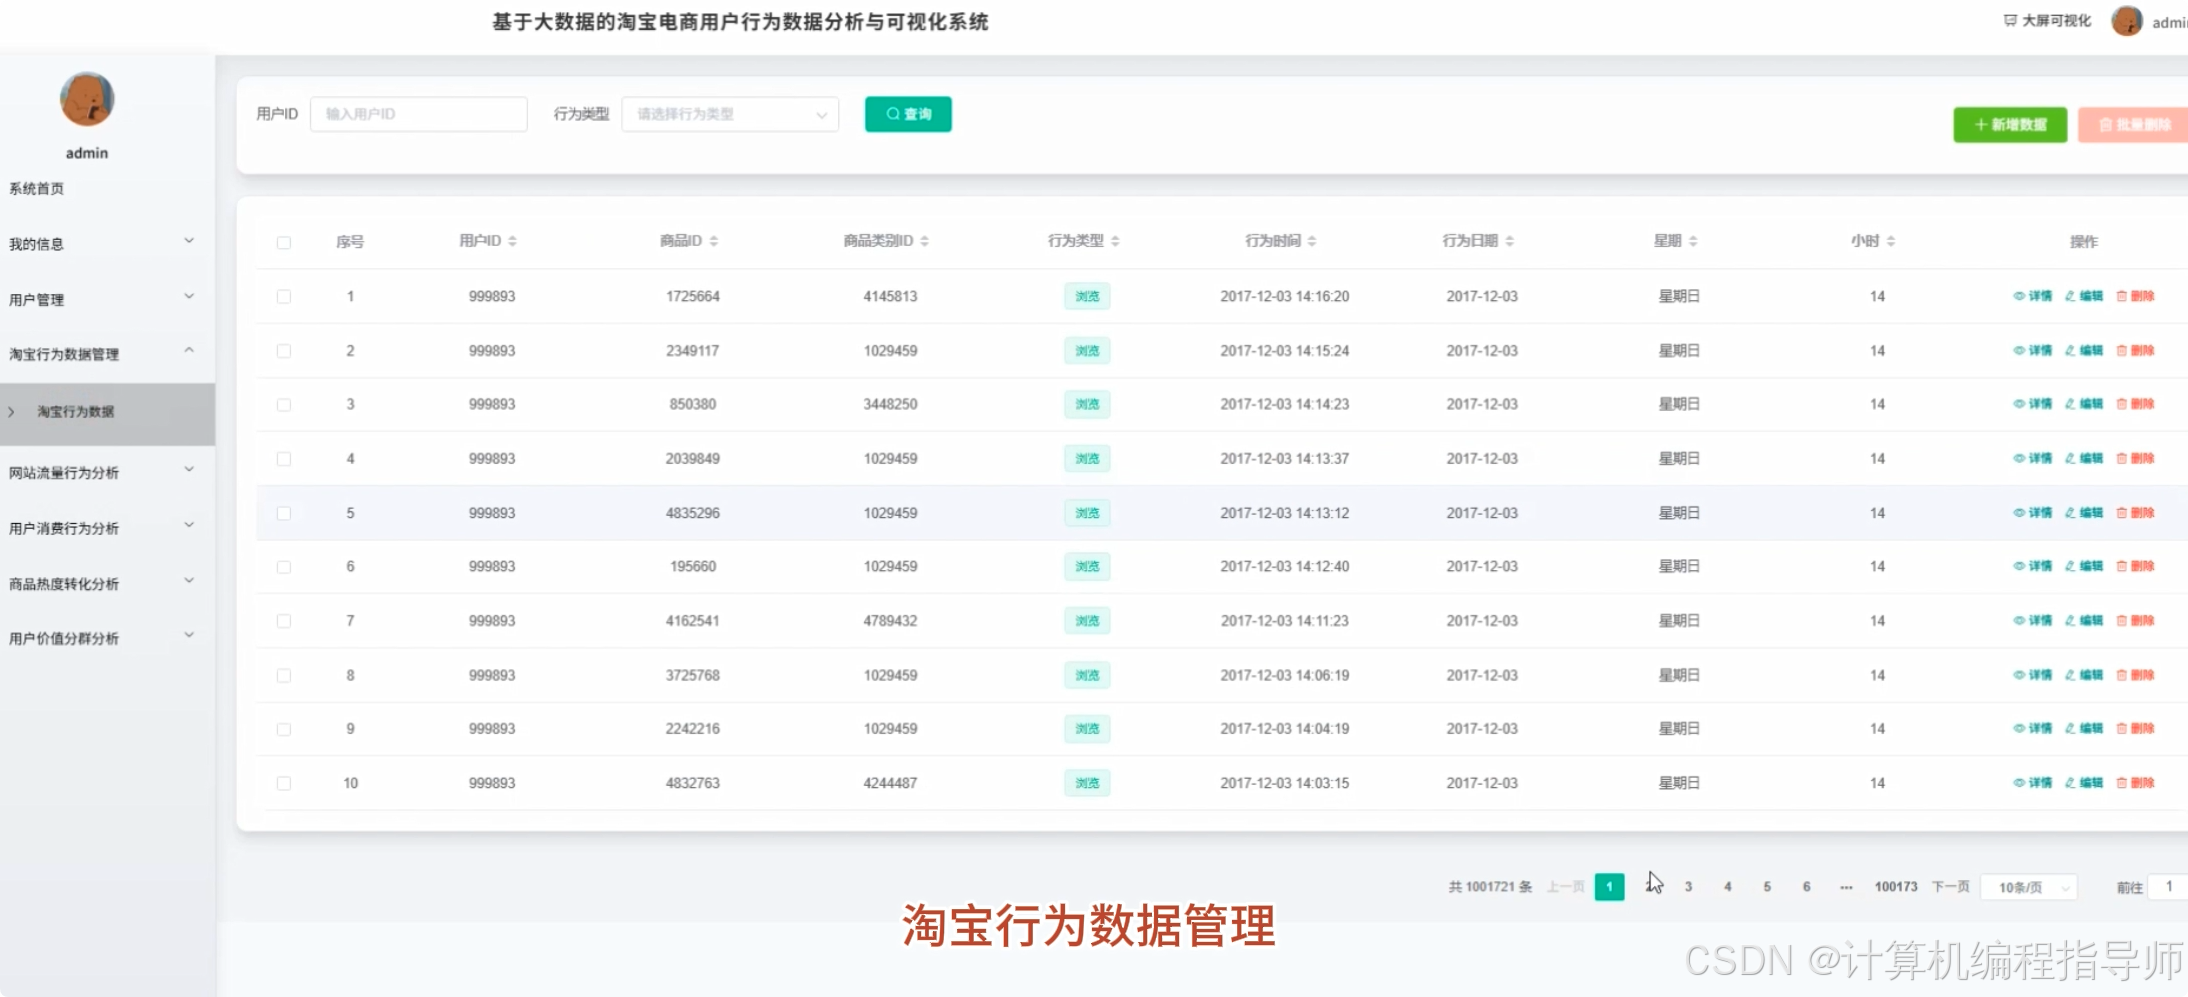The width and height of the screenshot is (2188, 997).
Task: Click 编辑 for row 6
Action: [2084, 566]
